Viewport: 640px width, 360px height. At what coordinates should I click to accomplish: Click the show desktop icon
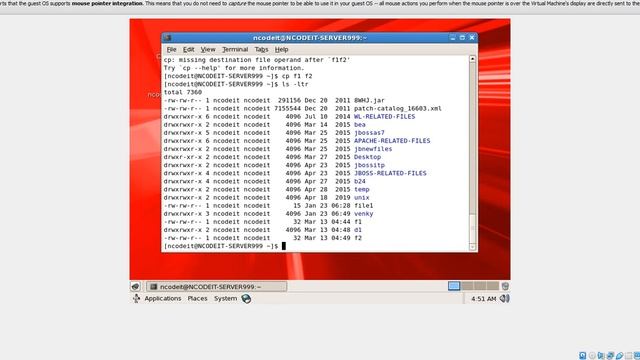coord(136,287)
